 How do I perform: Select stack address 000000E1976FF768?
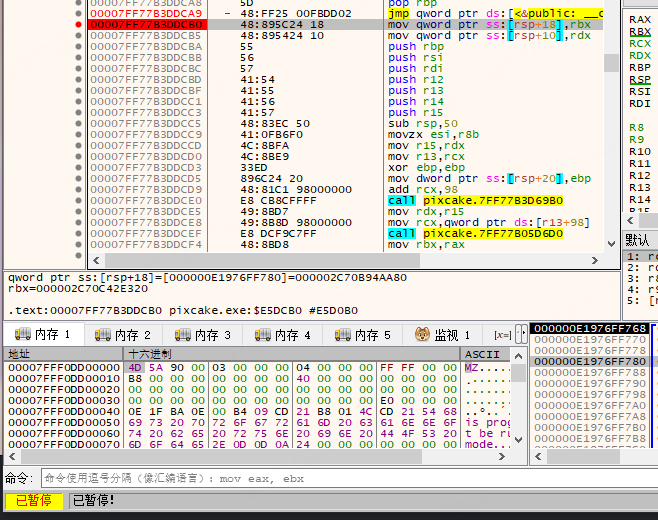point(590,328)
